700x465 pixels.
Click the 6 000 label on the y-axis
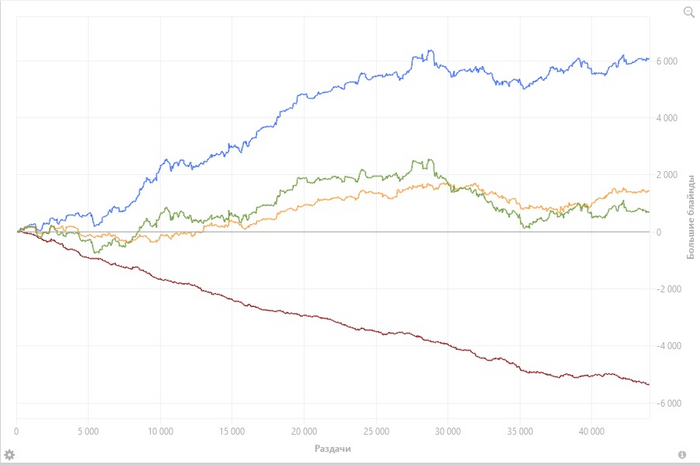click(667, 61)
